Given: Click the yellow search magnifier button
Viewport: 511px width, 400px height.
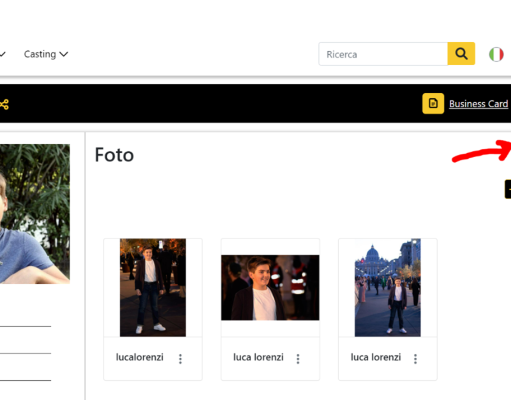Looking at the screenshot, I should click(x=461, y=54).
